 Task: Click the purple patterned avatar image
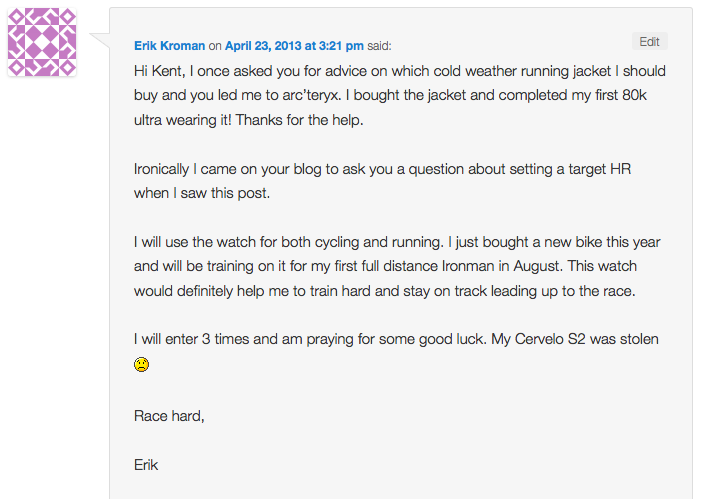click(x=42, y=43)
